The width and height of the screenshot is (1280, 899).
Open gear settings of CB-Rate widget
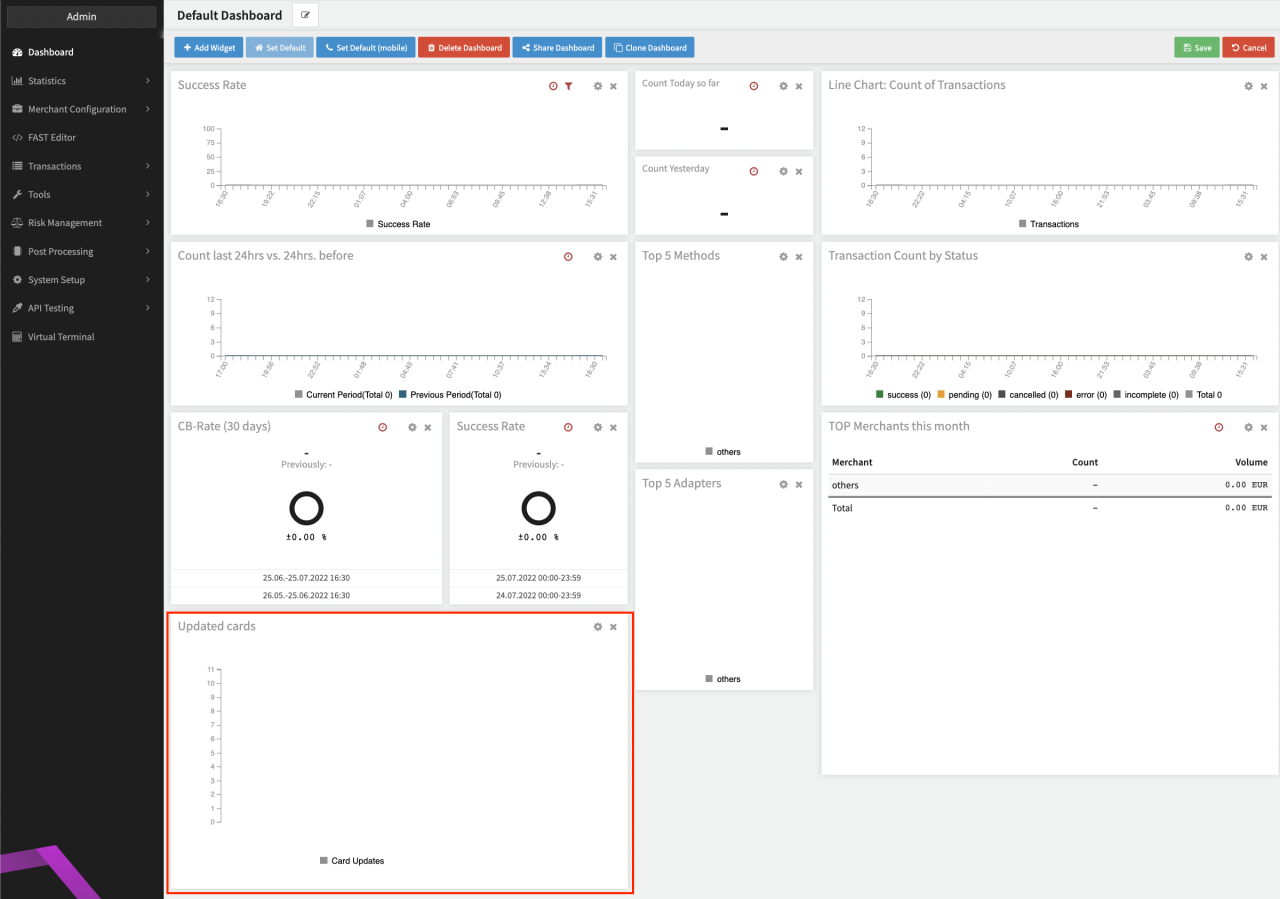tap(412, 428)
